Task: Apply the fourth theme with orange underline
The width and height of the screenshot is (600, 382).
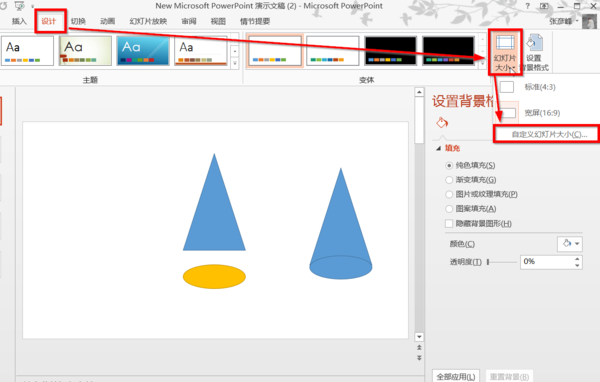Action: point(201,51)
